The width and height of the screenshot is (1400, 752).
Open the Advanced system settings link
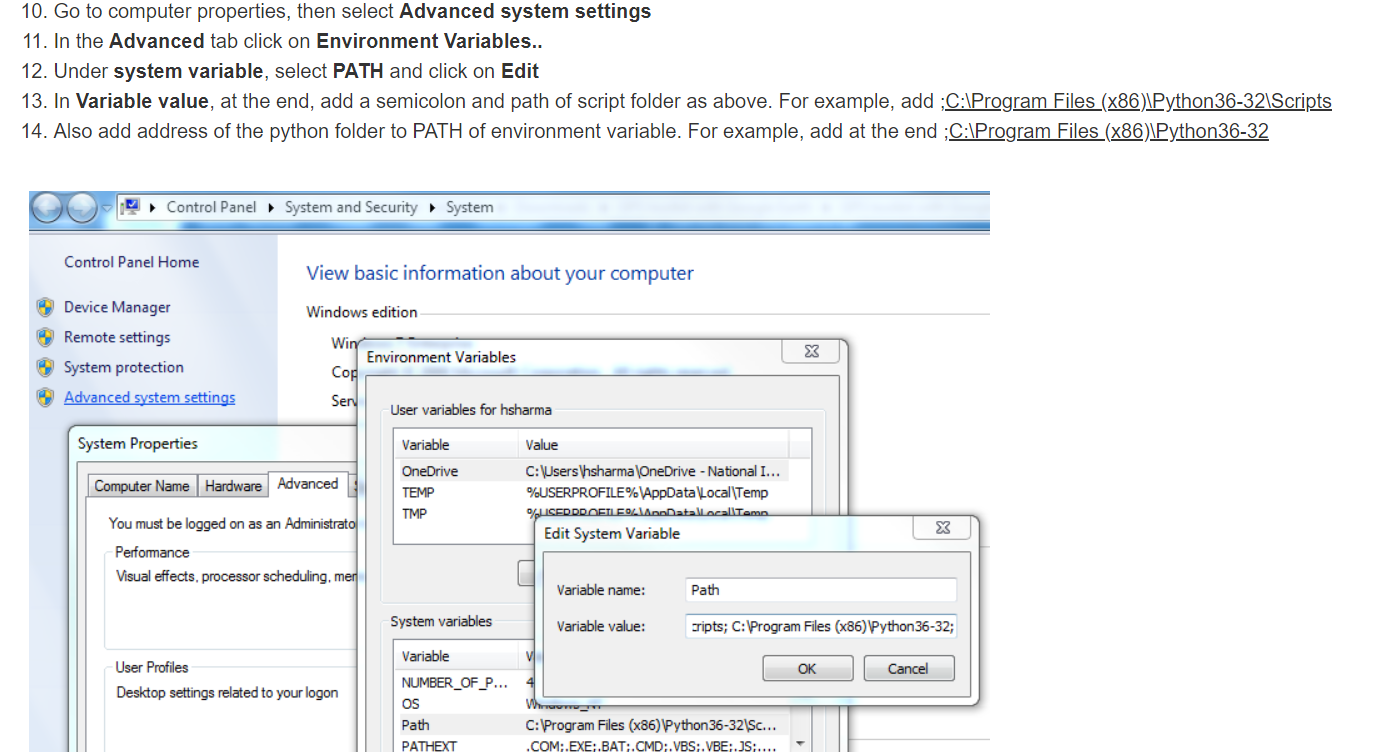click(x=149, y=397)
